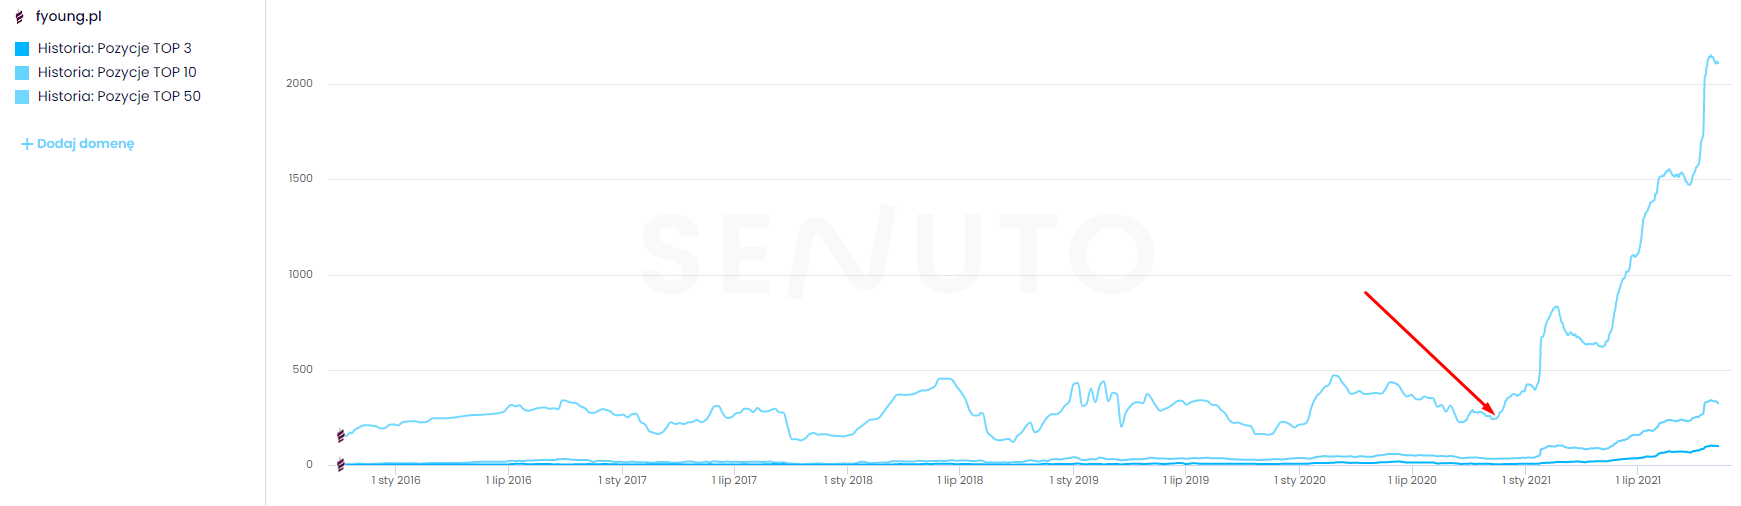Screen dimensions: 1741x506
Task: Click the peak of the TOP 50 line
Action: click(x=1711, y=56)
